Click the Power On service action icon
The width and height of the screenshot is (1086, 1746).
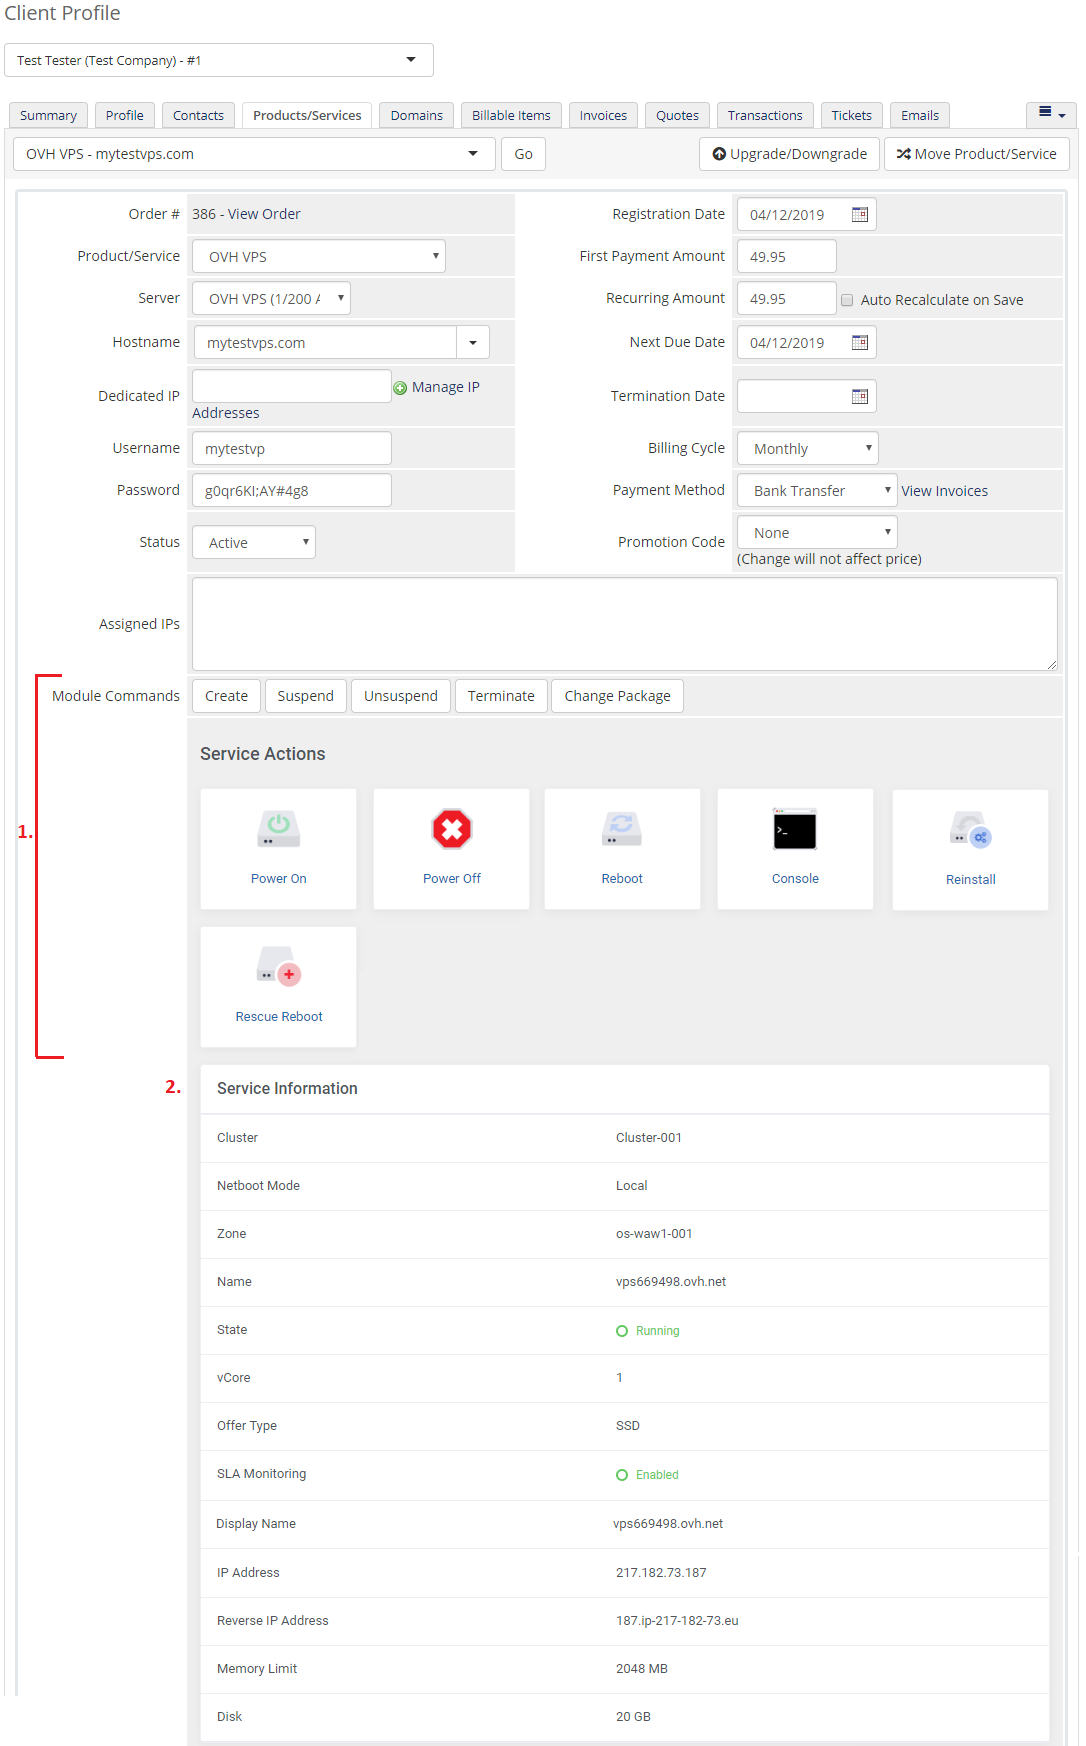point(279,829)
